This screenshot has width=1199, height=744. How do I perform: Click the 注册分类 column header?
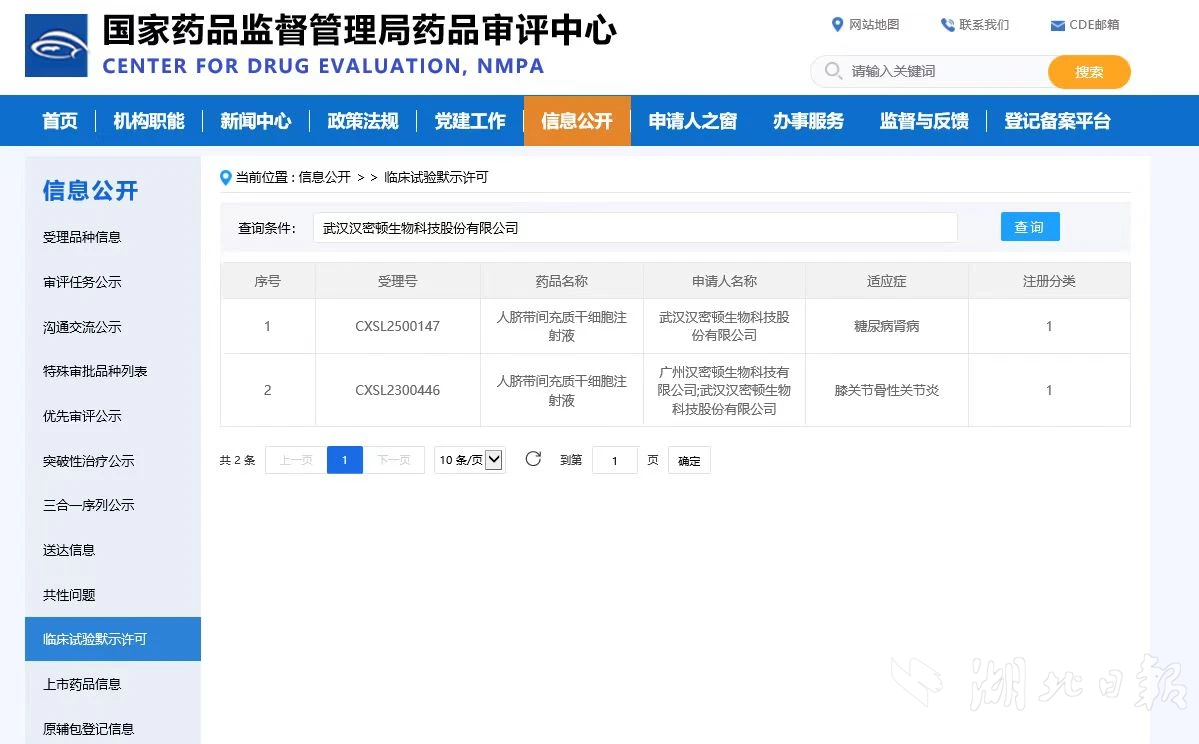1049,281
